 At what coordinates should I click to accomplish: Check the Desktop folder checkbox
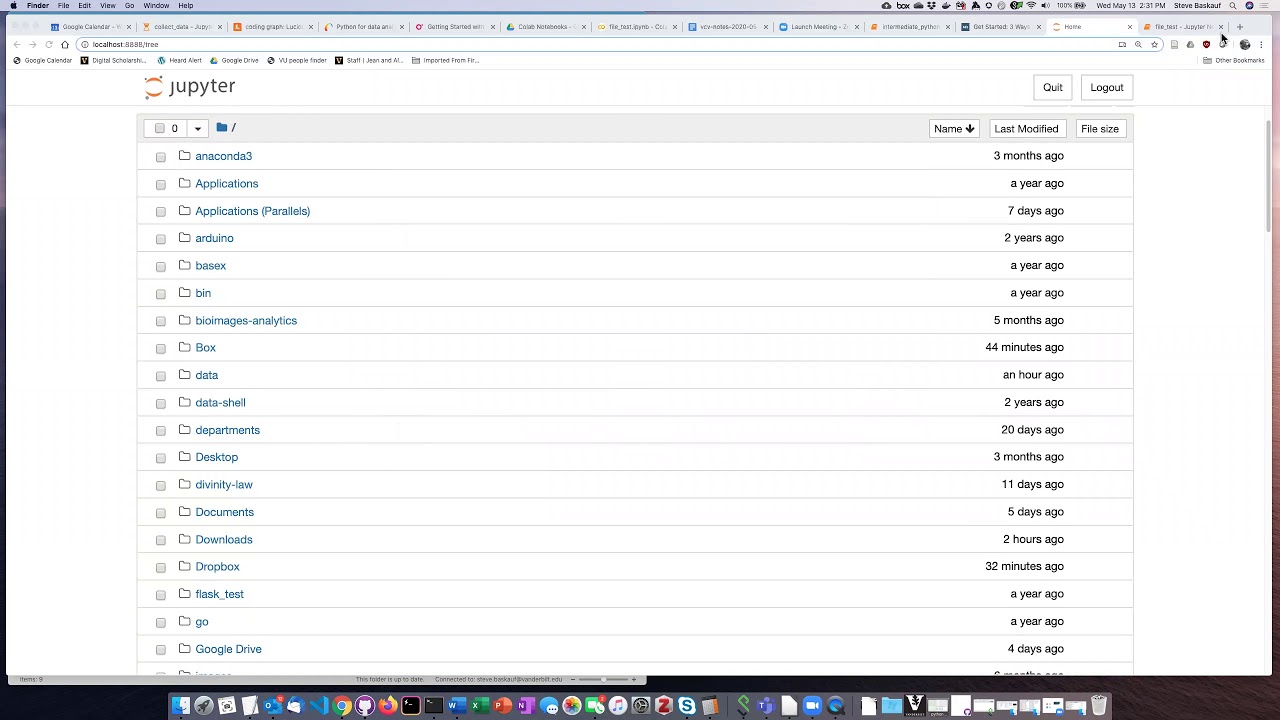point(161,458)
